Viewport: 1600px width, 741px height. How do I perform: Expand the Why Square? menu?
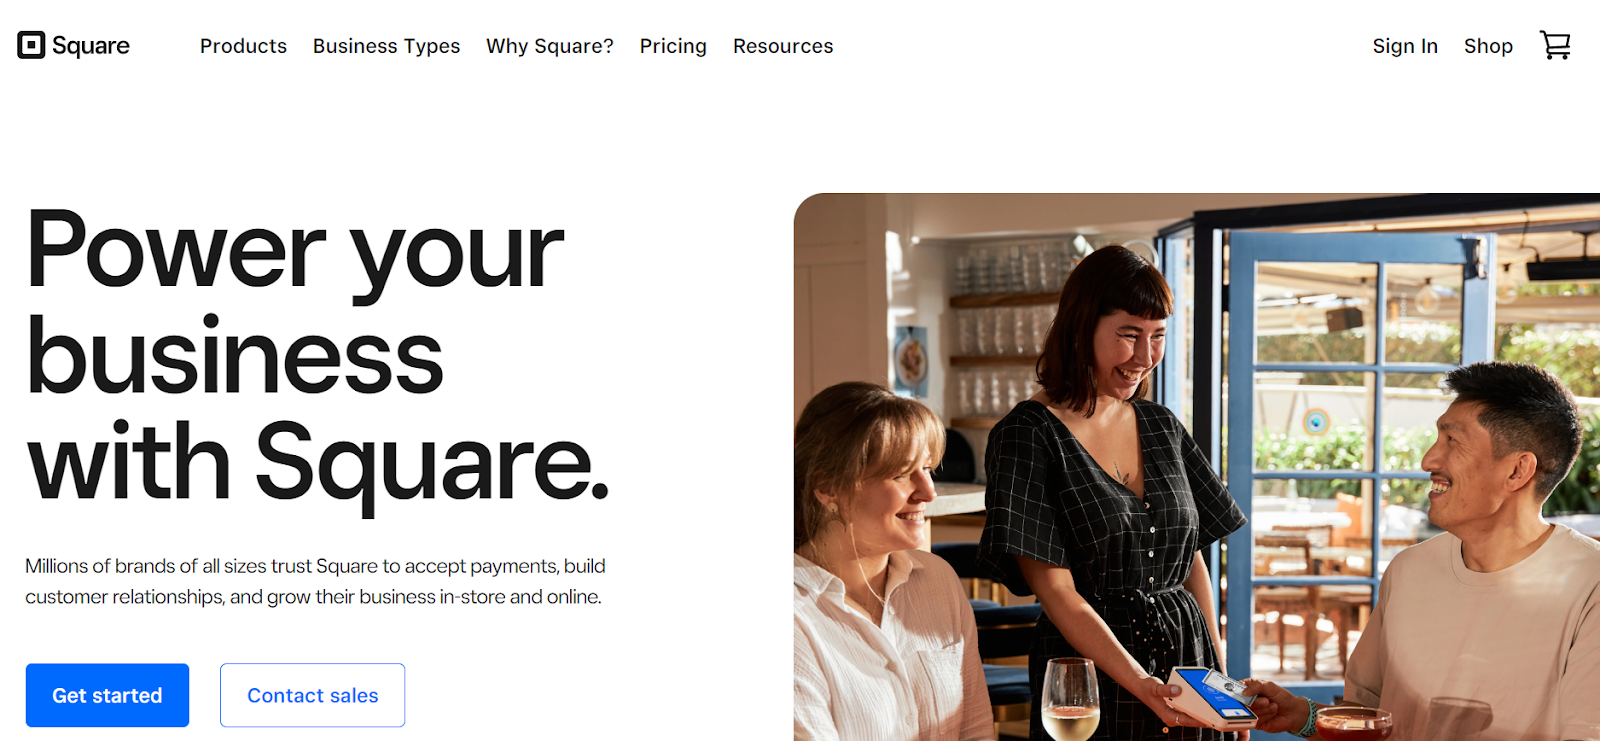pos(550,46)
